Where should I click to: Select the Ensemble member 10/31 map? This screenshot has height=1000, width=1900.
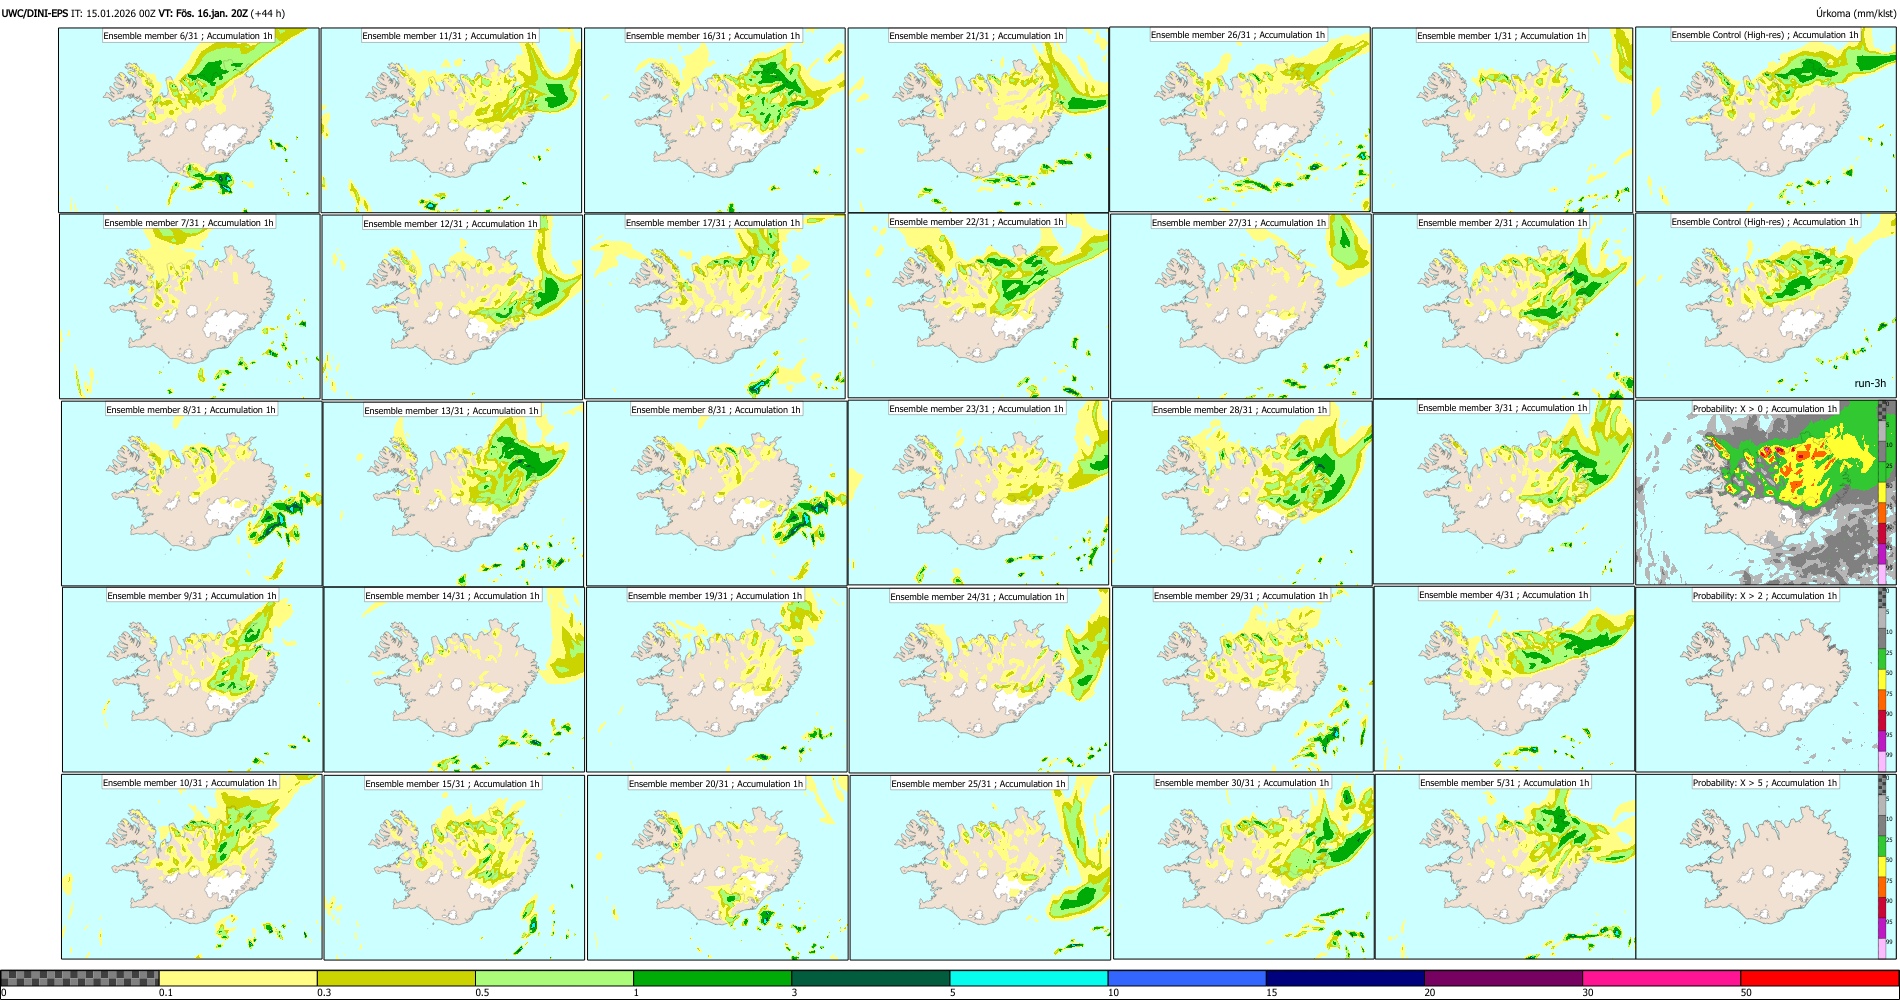coord(192,867)
